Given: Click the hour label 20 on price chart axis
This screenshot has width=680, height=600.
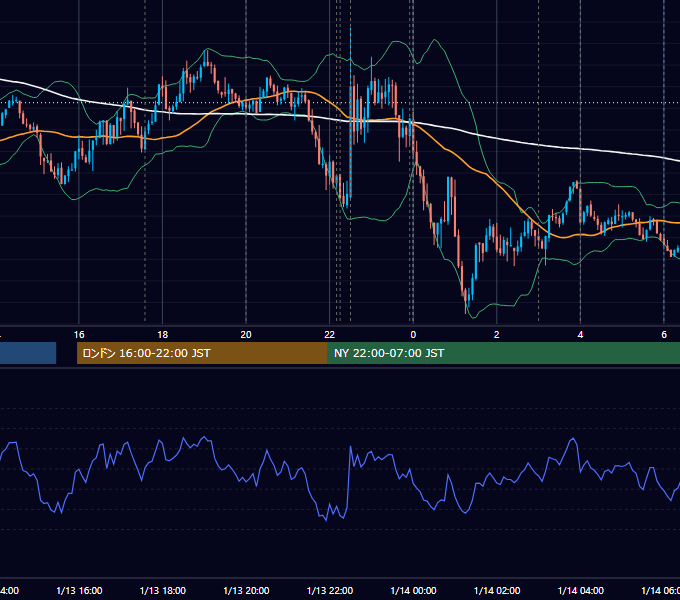Looking at the screenshot, I should pos(246,335).
